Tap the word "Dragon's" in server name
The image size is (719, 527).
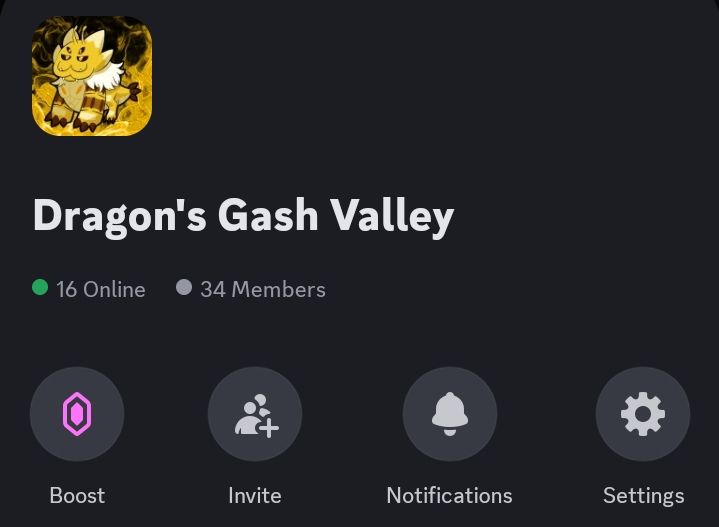[x=120, y=216]
